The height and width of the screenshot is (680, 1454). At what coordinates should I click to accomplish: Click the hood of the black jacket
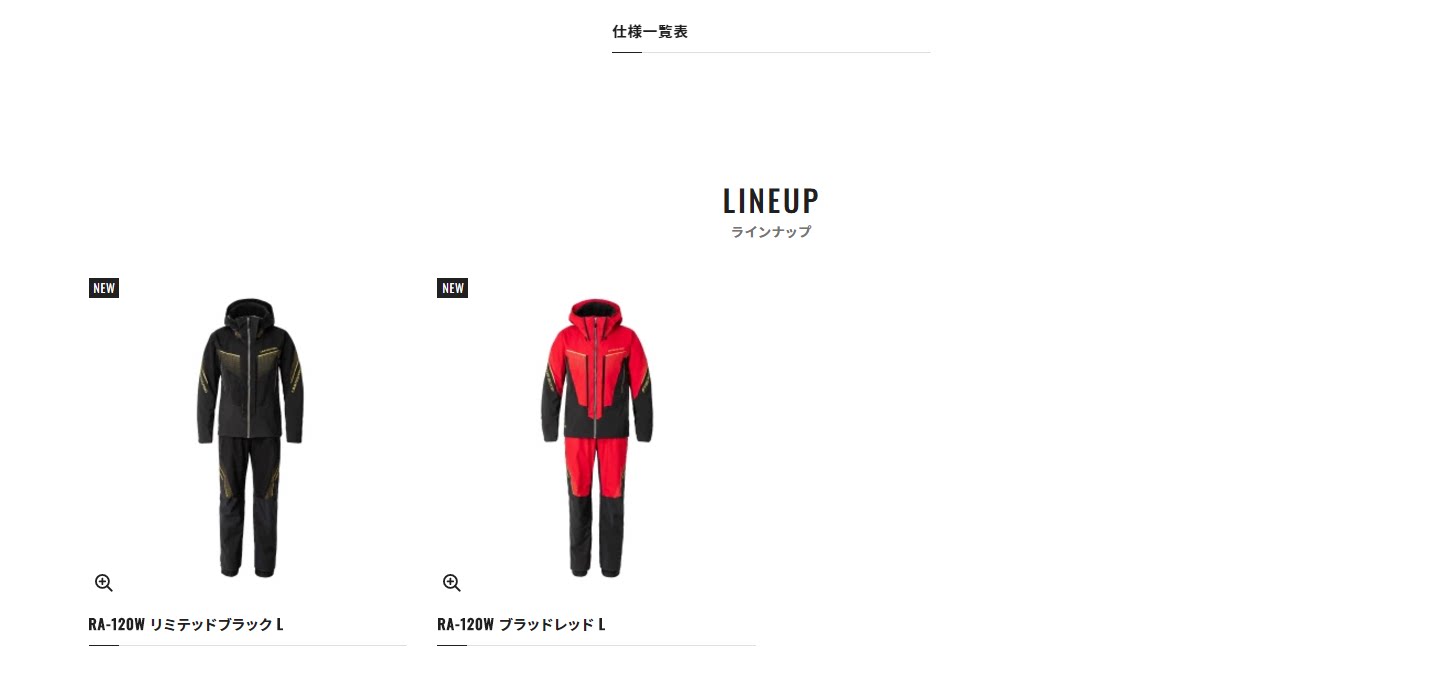pos(249,312)
